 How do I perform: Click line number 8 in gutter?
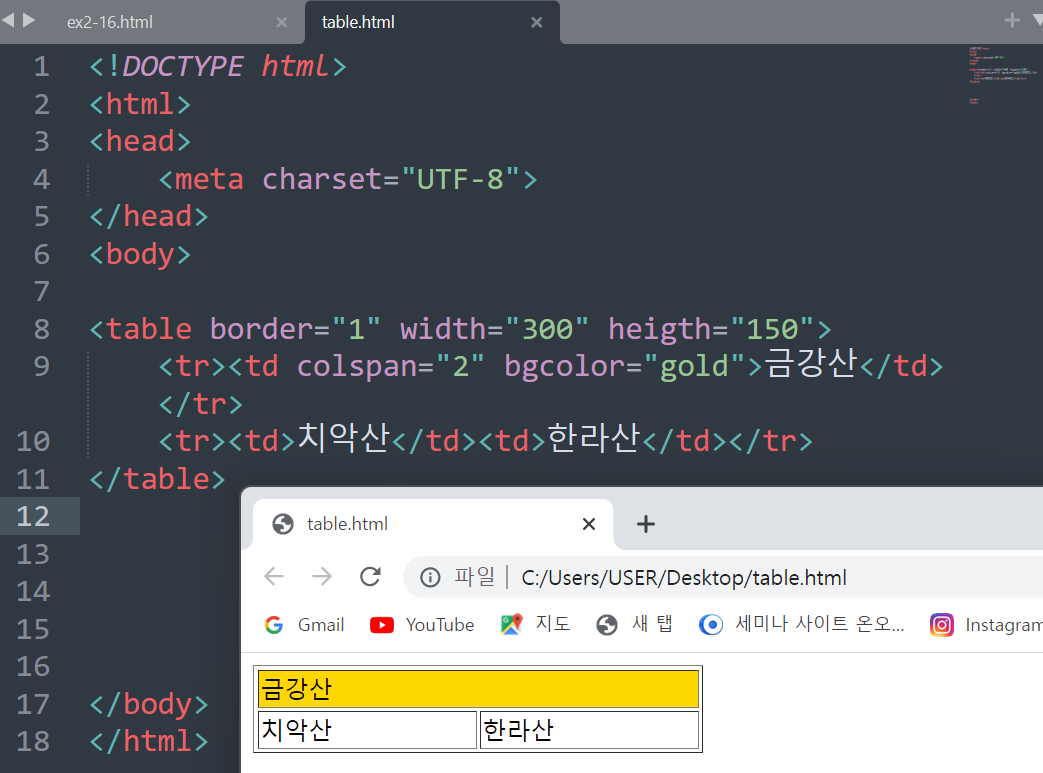tap(42, 329)
